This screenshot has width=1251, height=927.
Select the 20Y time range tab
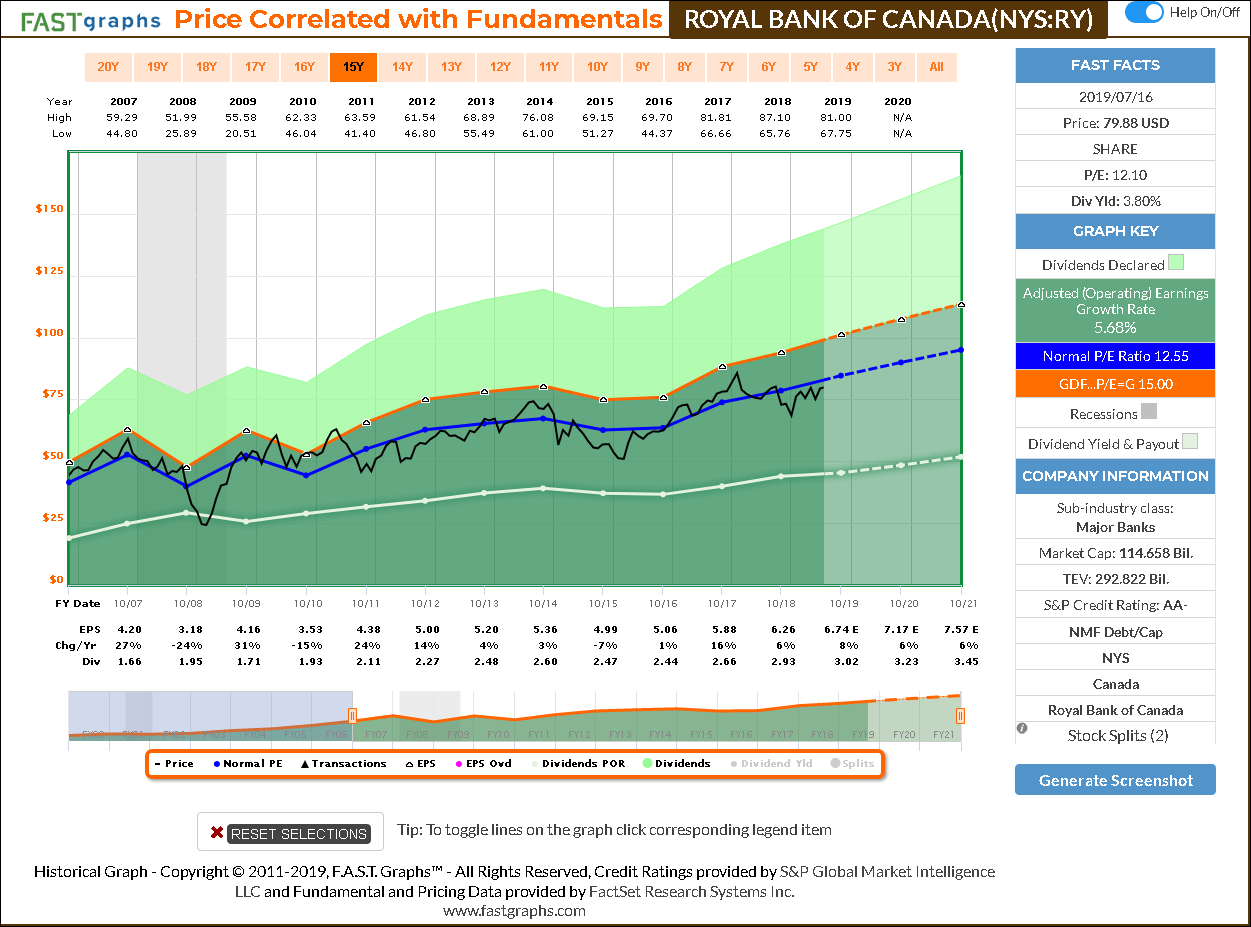108,67
